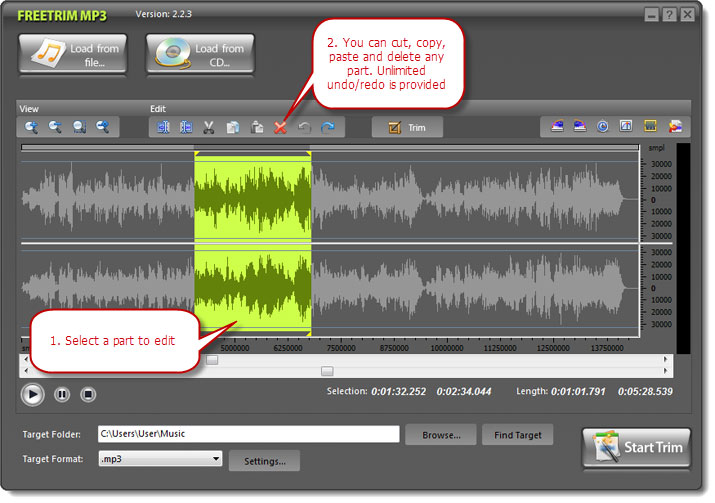The image size is (715, 503).
Task: Click selection end time 0:02:34.044
Action: [x=464, y=391]
